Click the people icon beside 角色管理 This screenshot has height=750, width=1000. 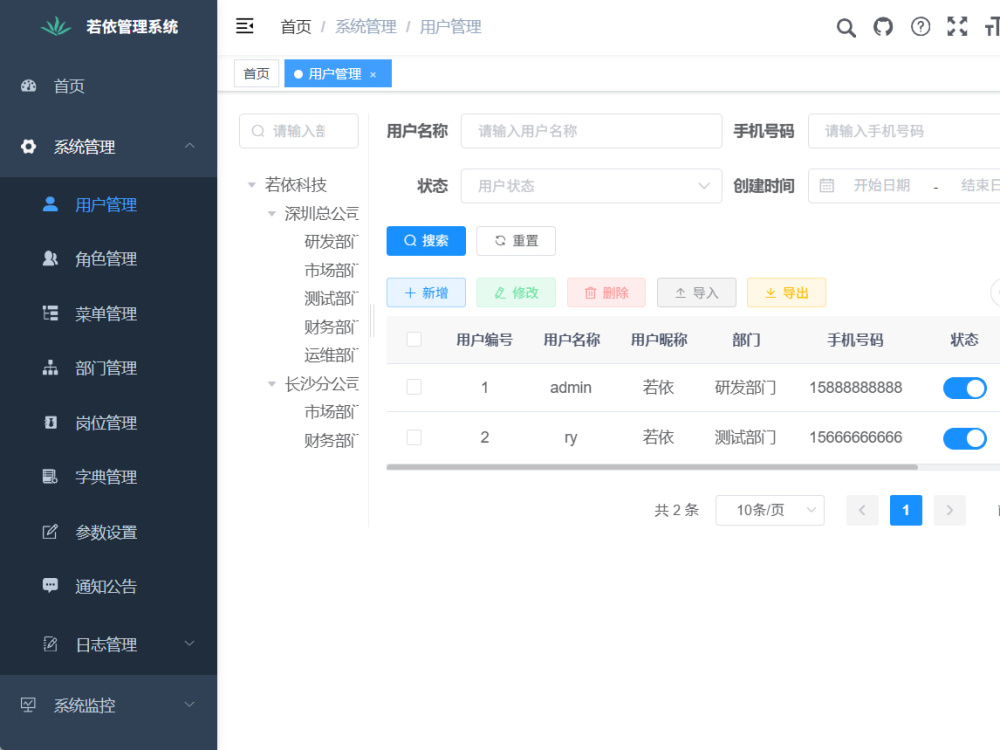50,258
